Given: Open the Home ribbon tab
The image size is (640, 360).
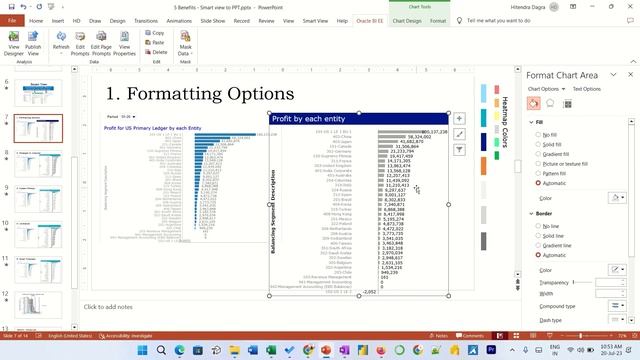Looking at the screenshot, I should click(x=36, y=20).
